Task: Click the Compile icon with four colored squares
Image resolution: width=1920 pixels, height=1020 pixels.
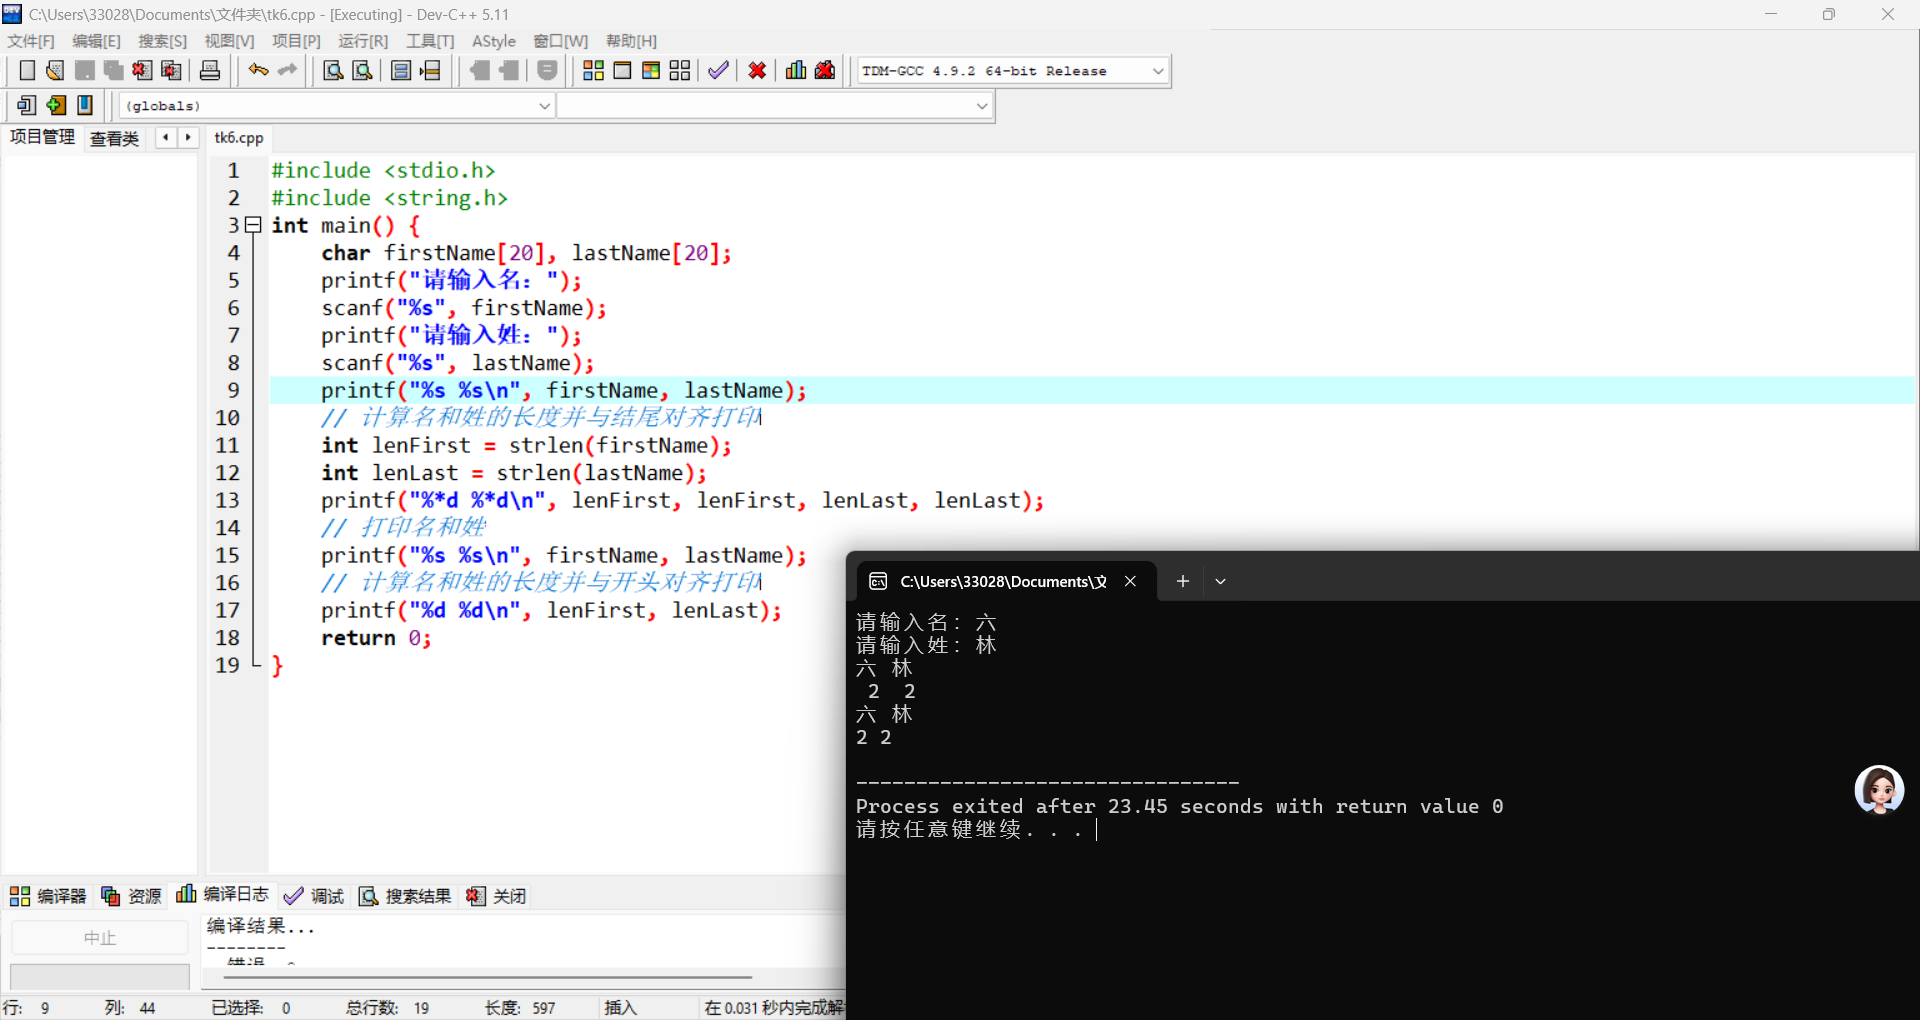Action: click(593, 70)
